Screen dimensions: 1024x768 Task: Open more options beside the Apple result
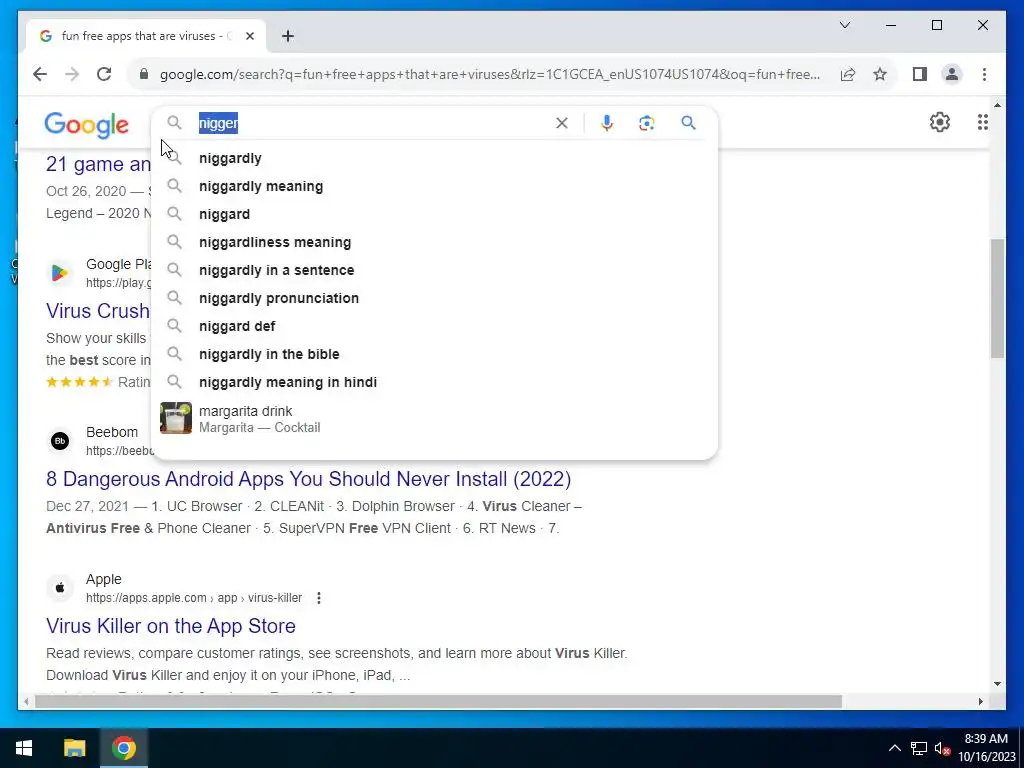click(319, 598)
